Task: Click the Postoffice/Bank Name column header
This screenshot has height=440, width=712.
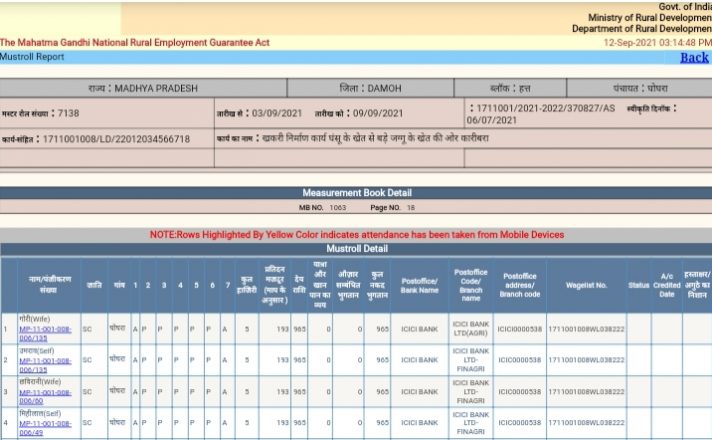Action: [419, 286]
